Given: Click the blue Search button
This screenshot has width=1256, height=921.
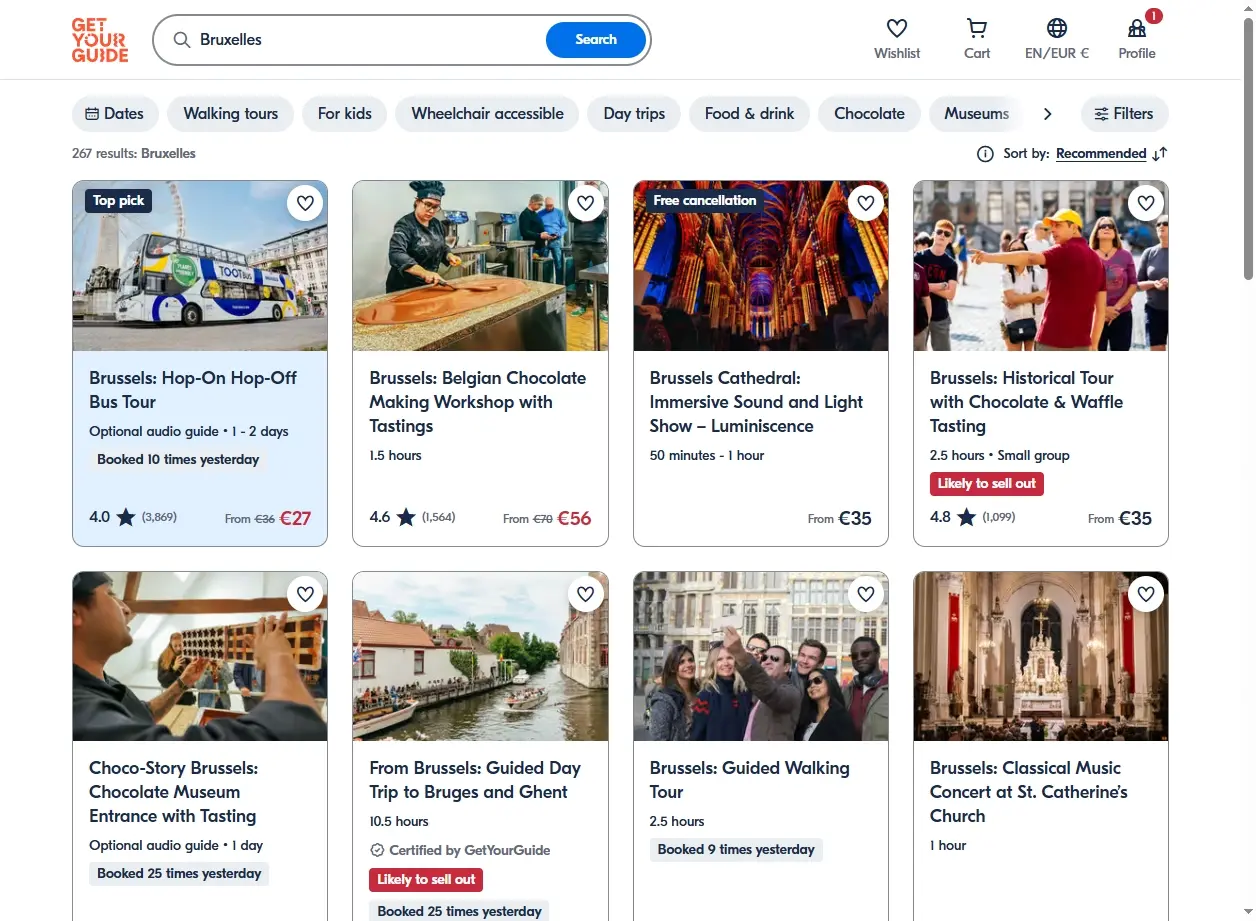Looking at the screenshot, I should (596, 40).
